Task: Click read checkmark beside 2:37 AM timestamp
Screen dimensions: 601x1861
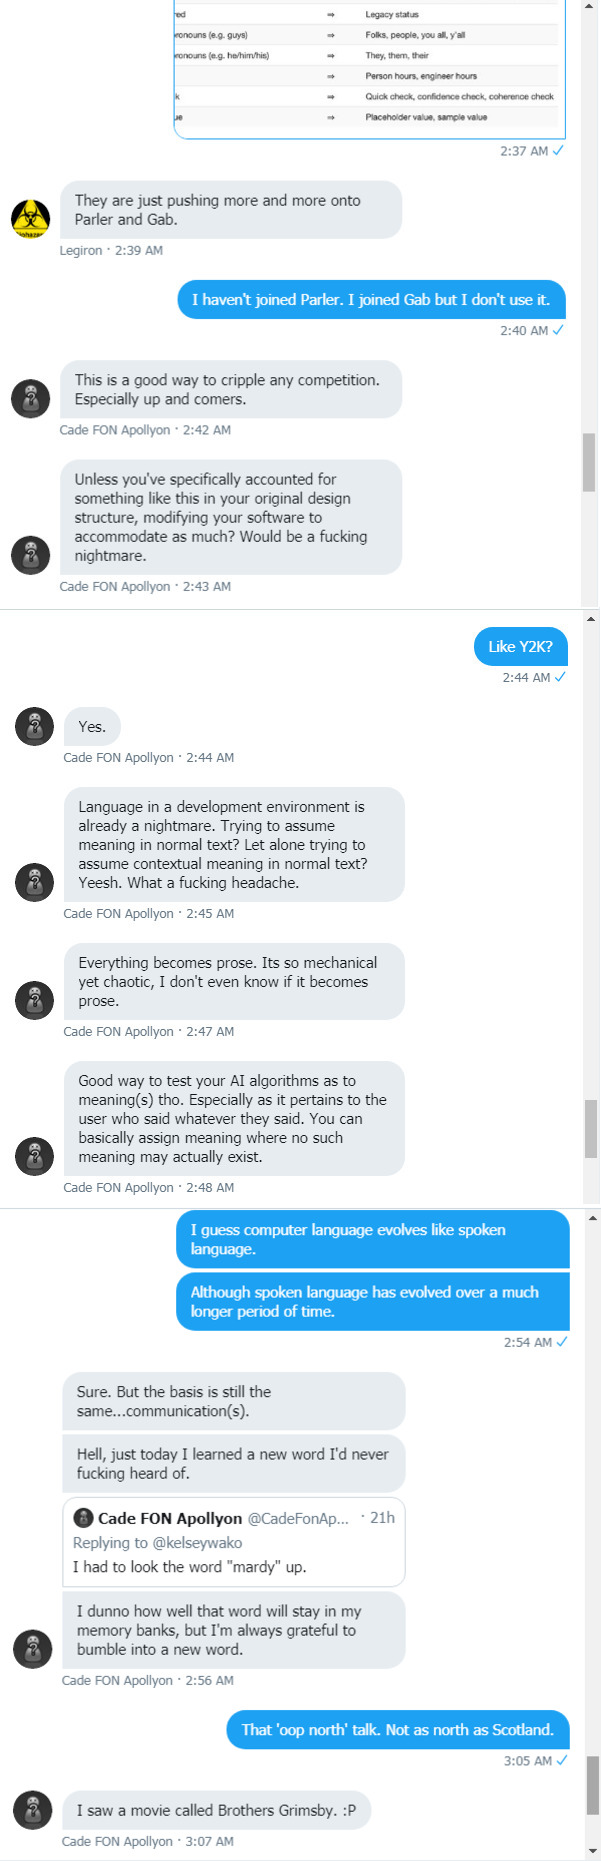Action: [x=558, y=151]
